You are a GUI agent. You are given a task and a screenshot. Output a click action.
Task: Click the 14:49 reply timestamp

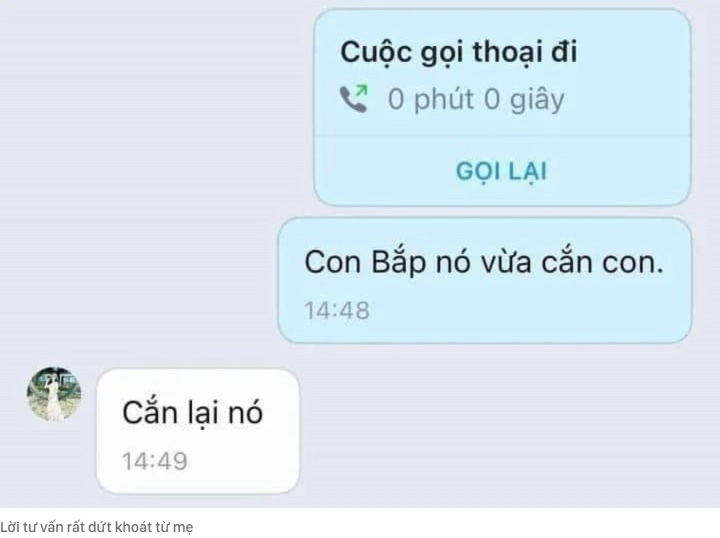click(155, 461)
